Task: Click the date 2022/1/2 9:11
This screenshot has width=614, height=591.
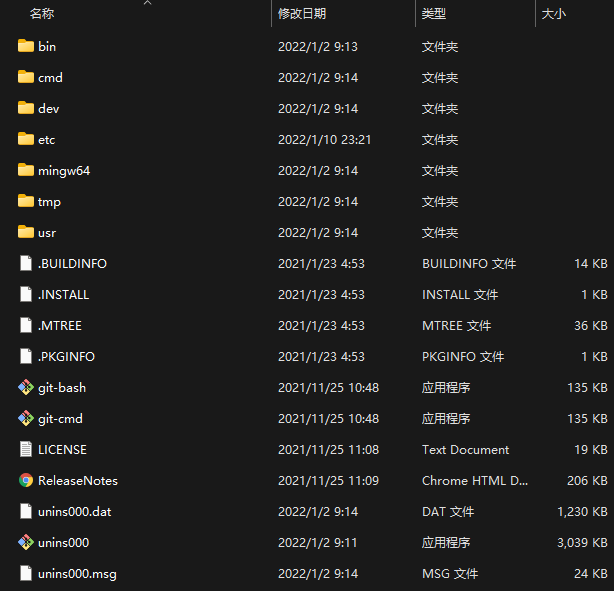Action: (x=318, y=542)
